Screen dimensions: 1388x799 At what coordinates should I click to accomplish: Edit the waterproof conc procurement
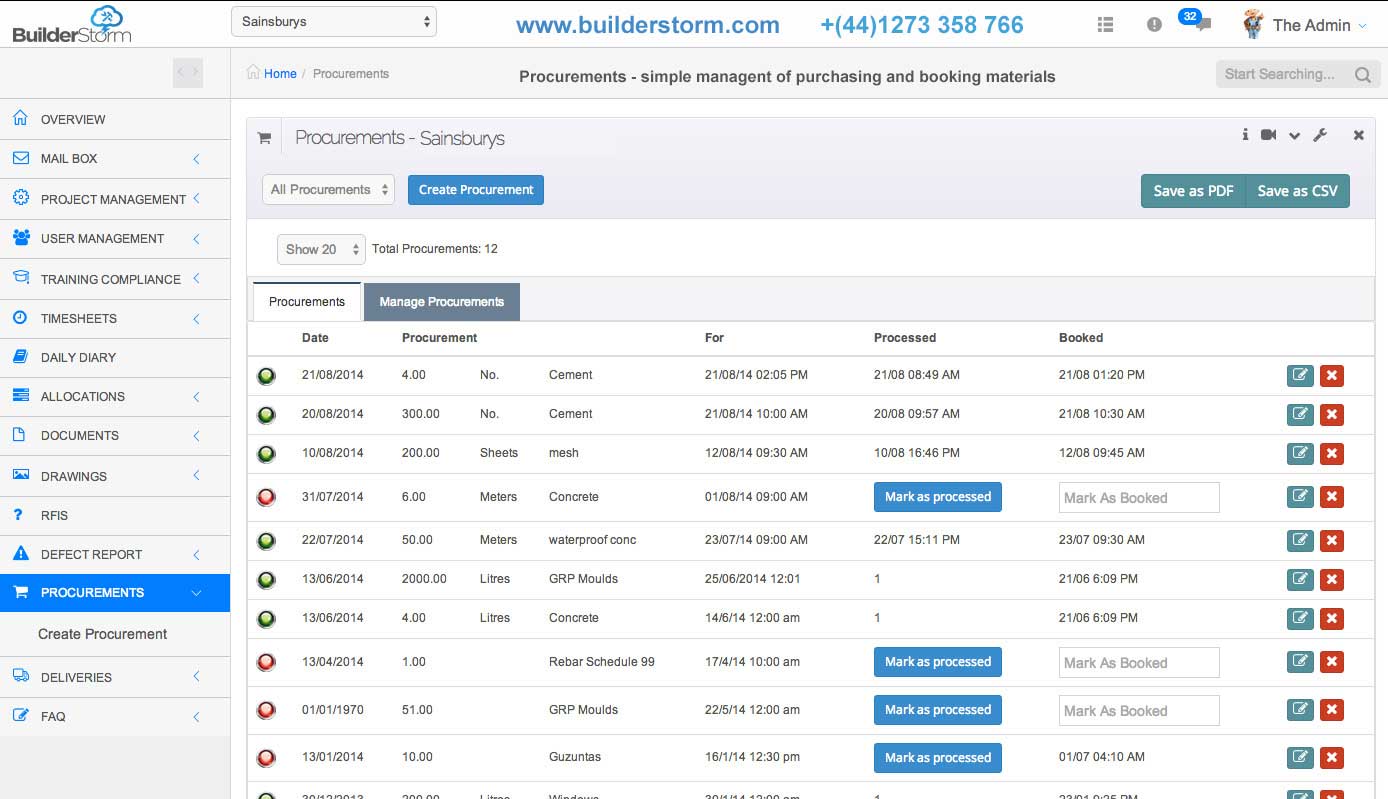[1300, 540]
